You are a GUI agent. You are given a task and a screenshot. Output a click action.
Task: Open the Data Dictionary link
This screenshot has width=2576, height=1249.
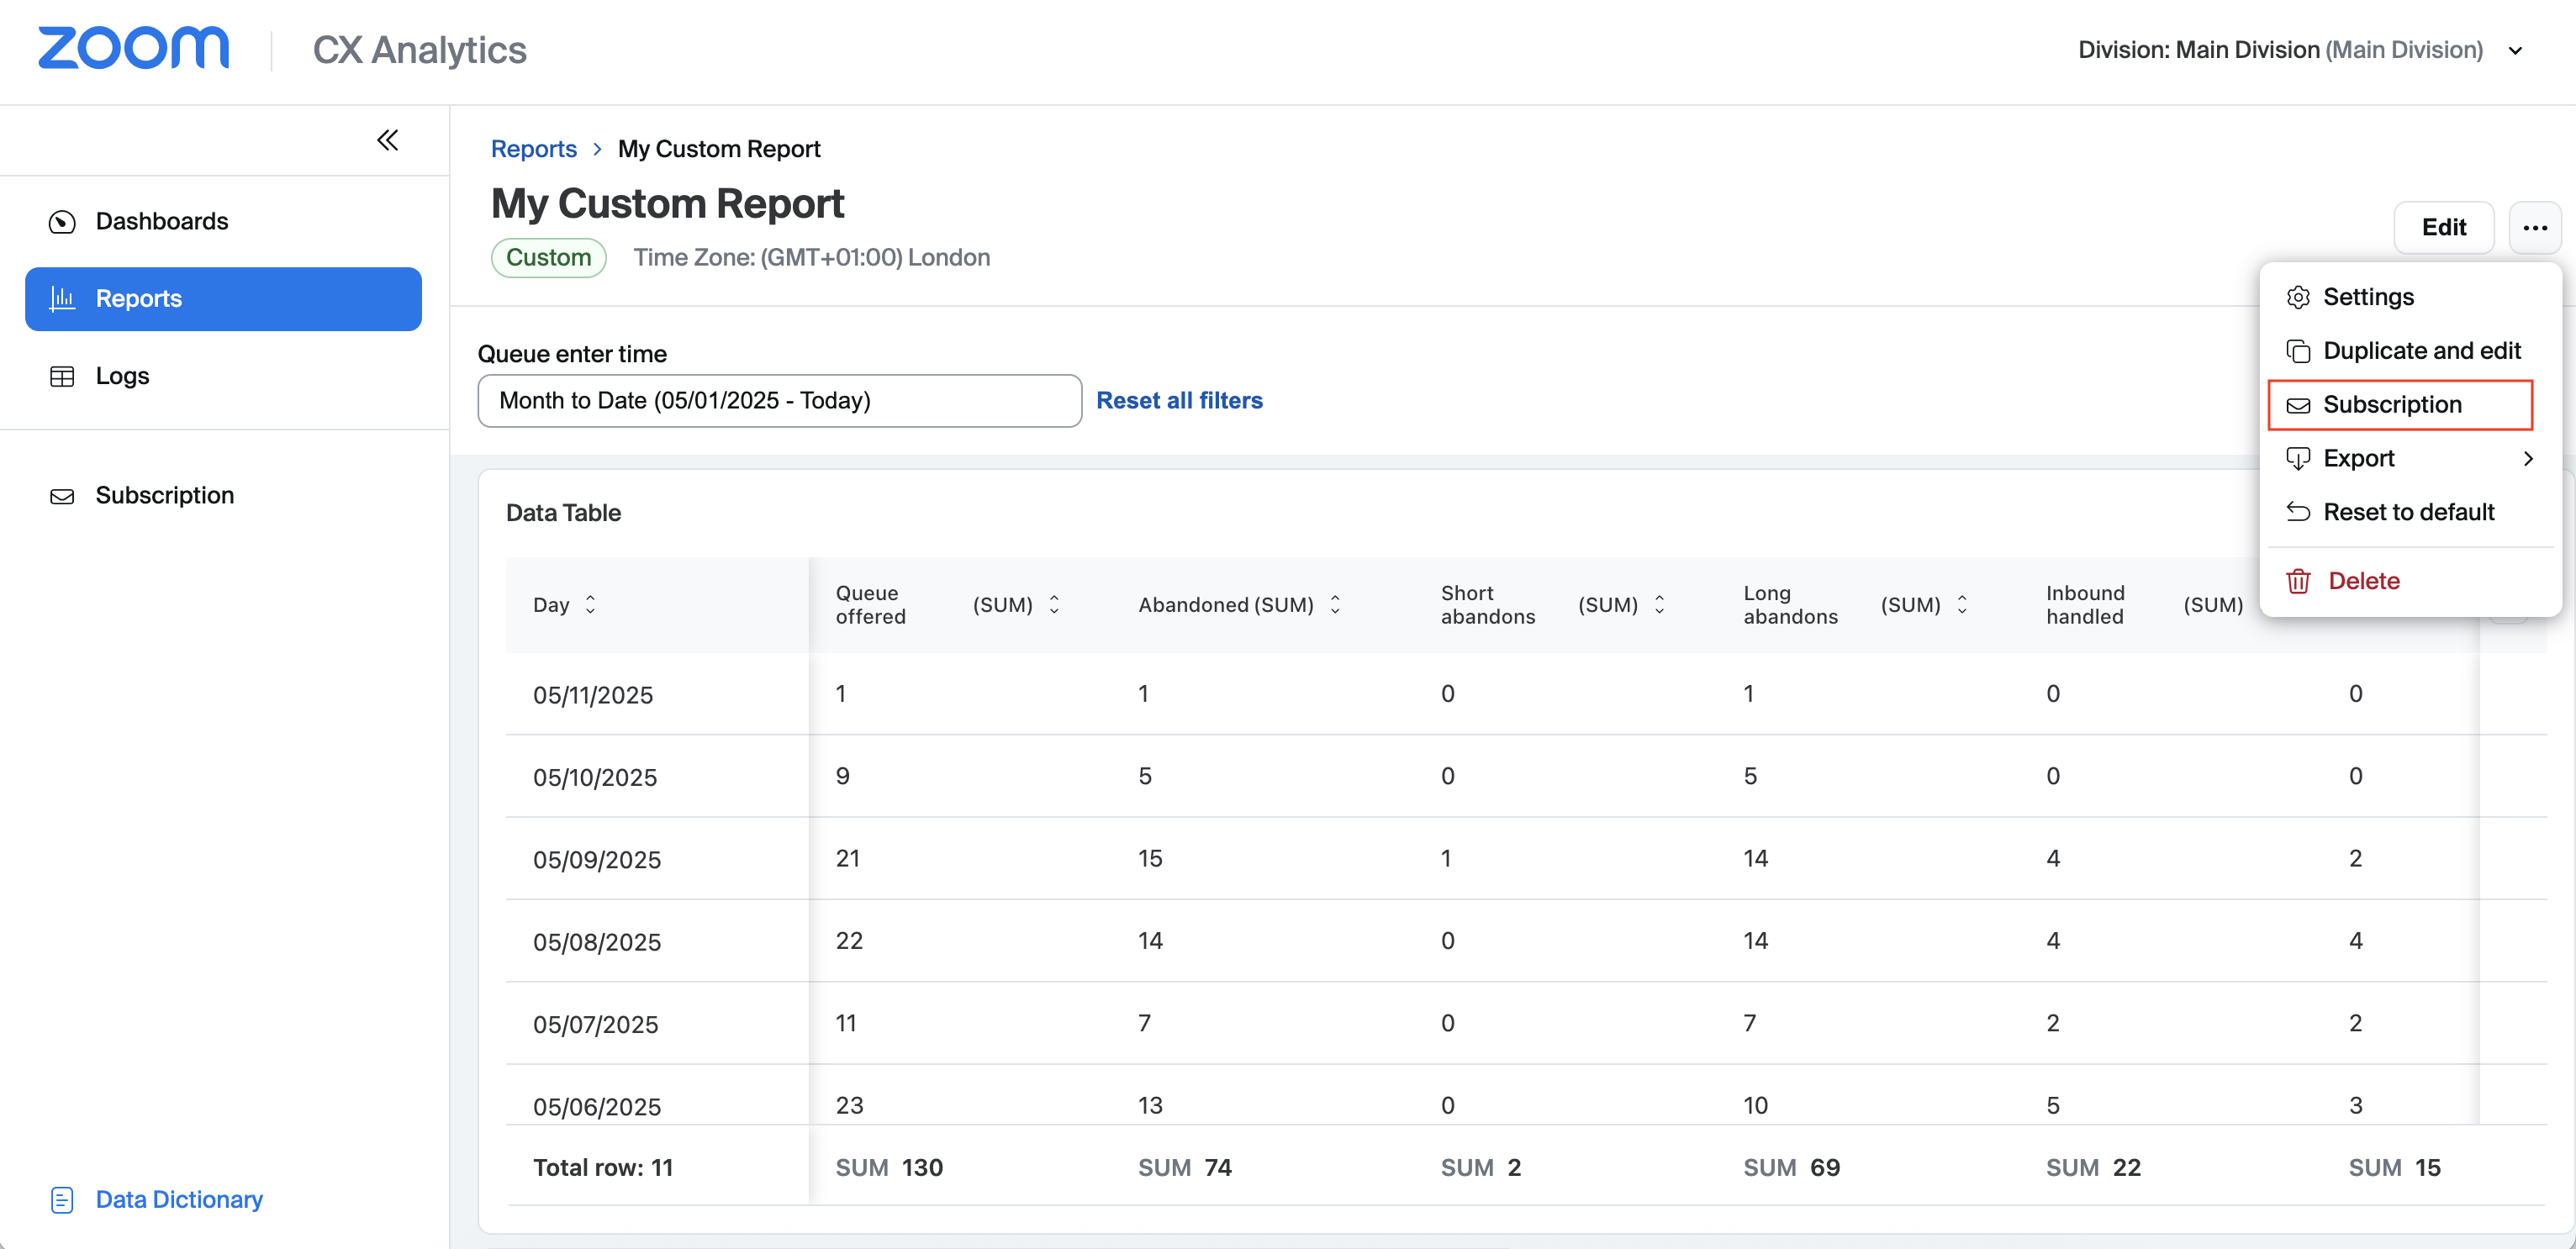178,1199
